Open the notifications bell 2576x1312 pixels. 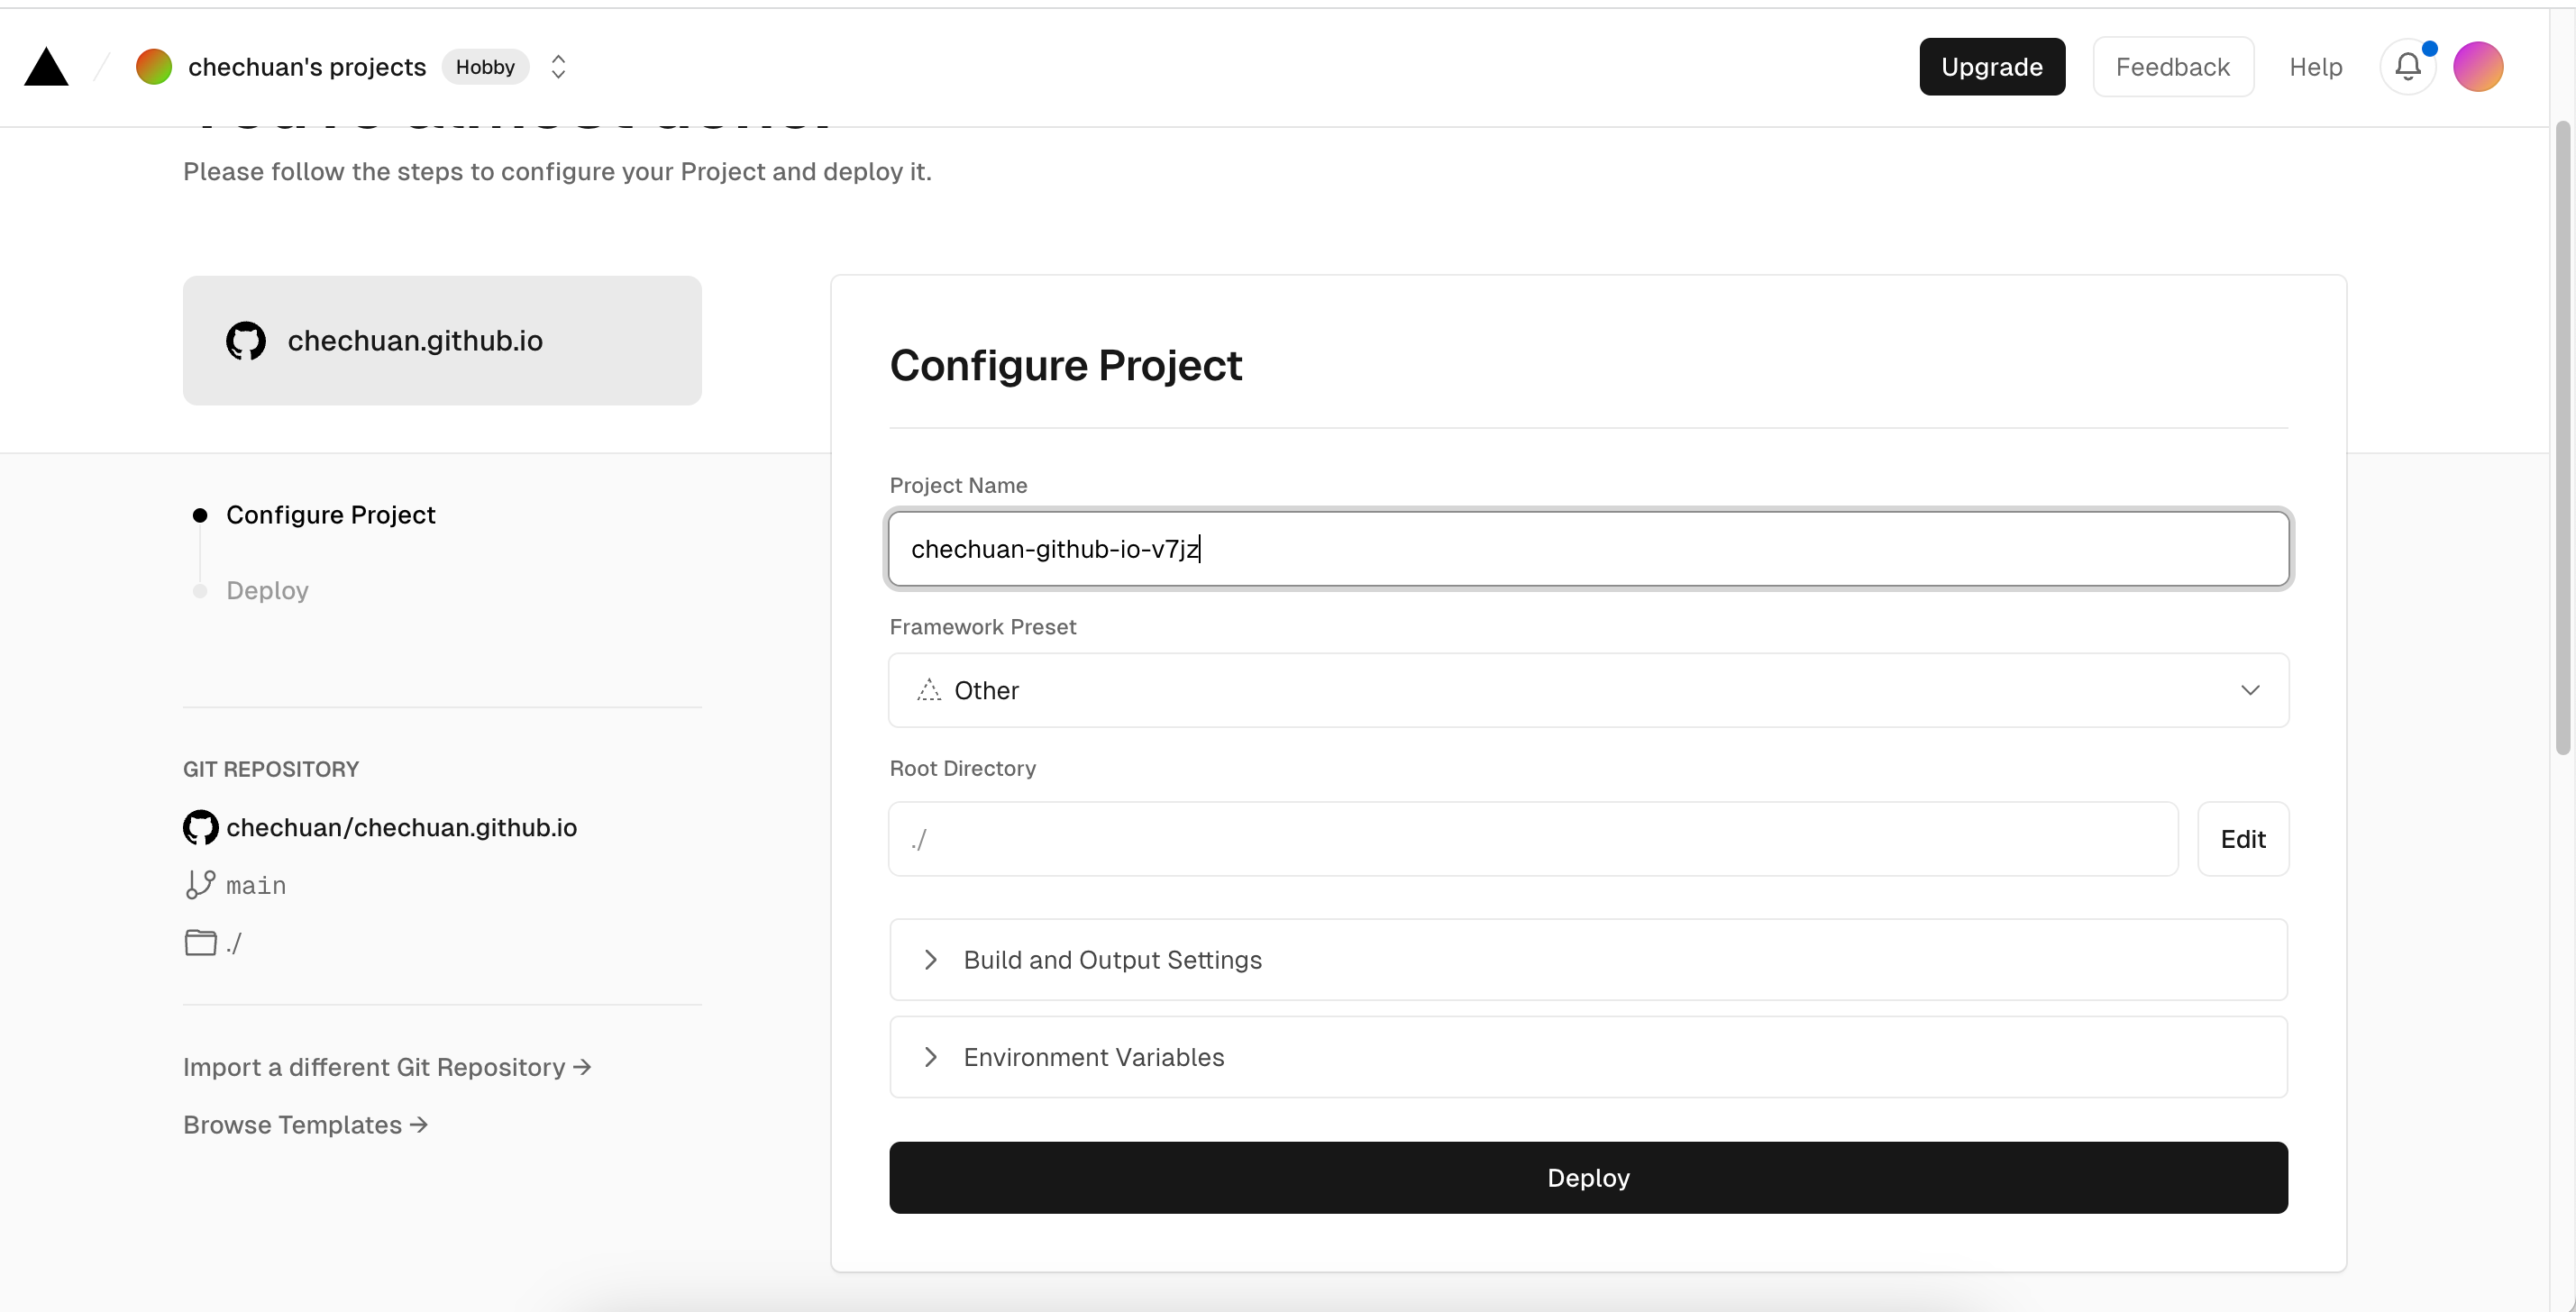2408,67
